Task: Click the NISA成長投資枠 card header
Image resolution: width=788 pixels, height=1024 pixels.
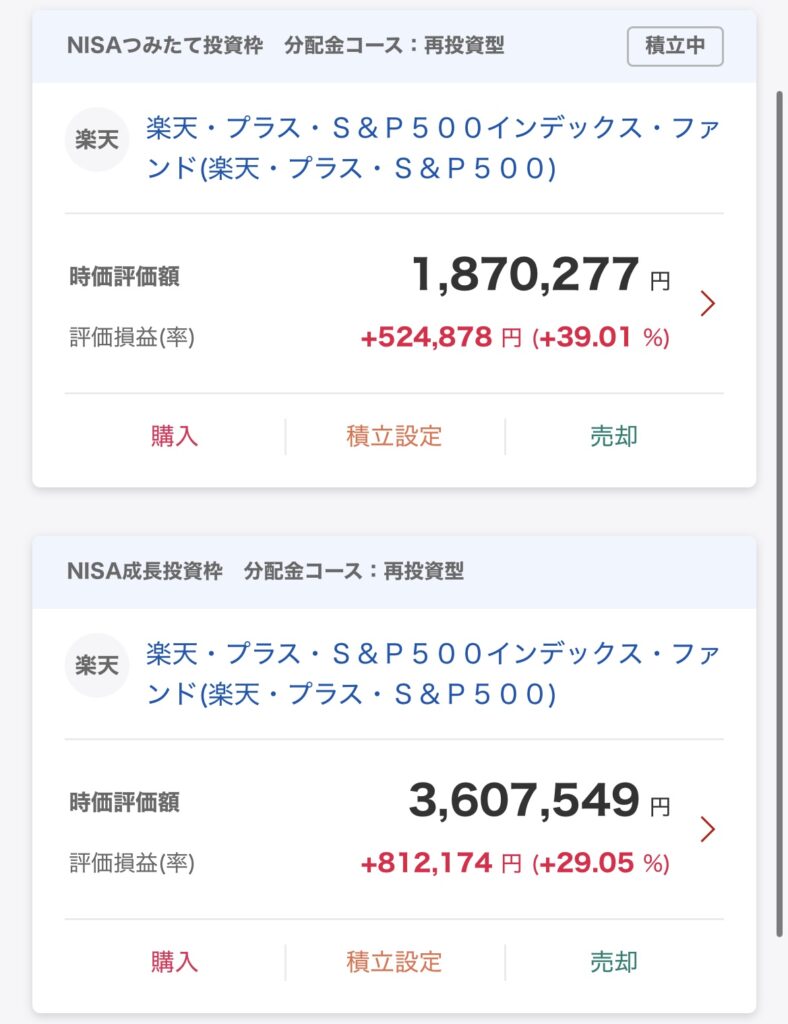Action: click(394, 572)
